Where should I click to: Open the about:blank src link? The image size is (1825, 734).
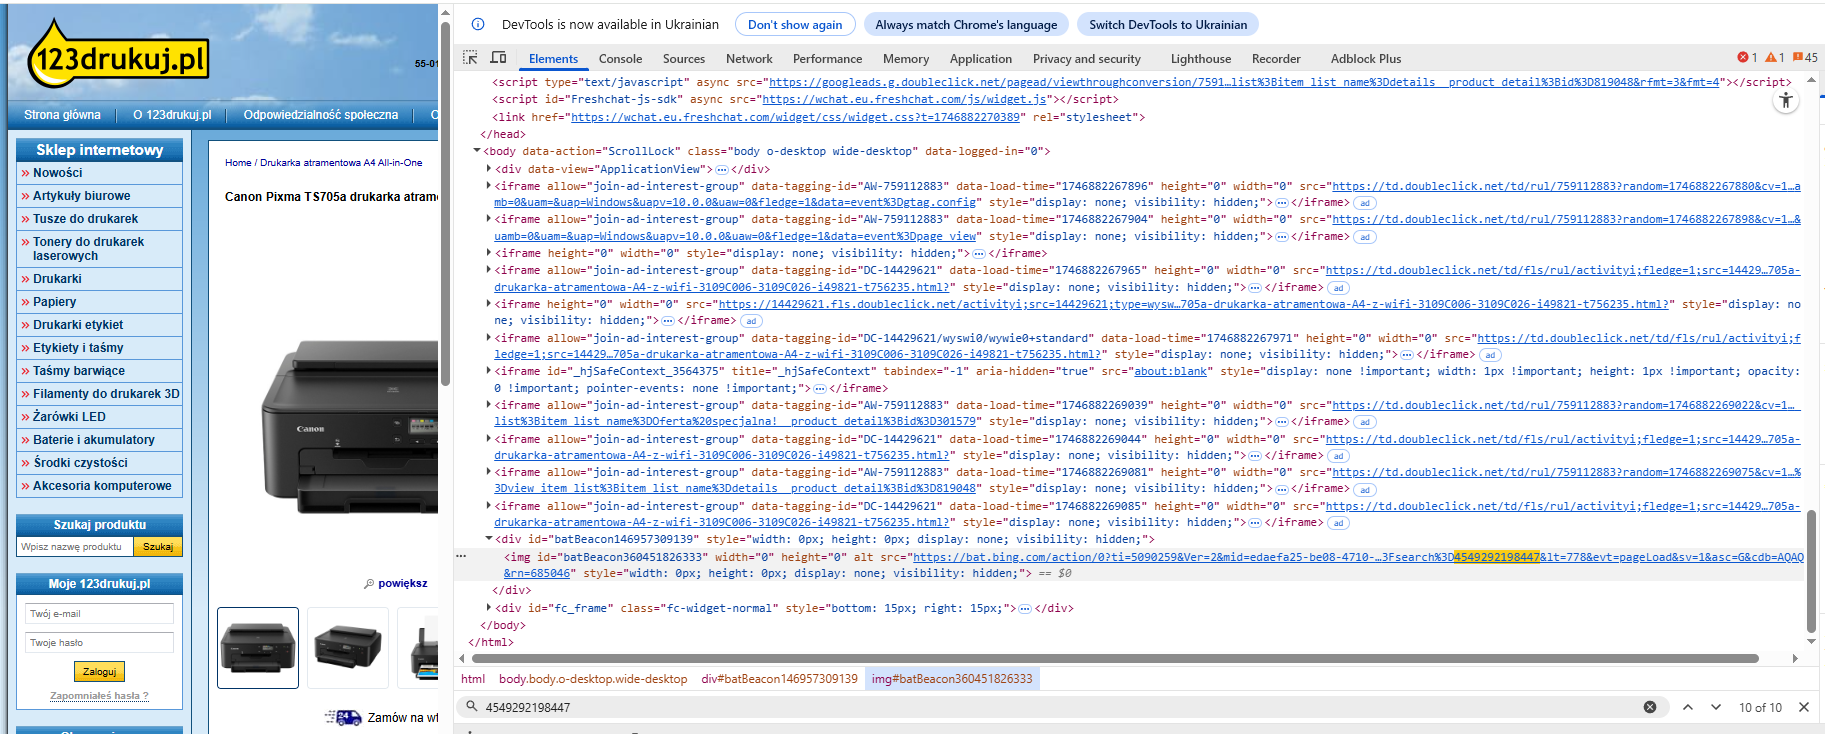click(x=1170, y=371)
